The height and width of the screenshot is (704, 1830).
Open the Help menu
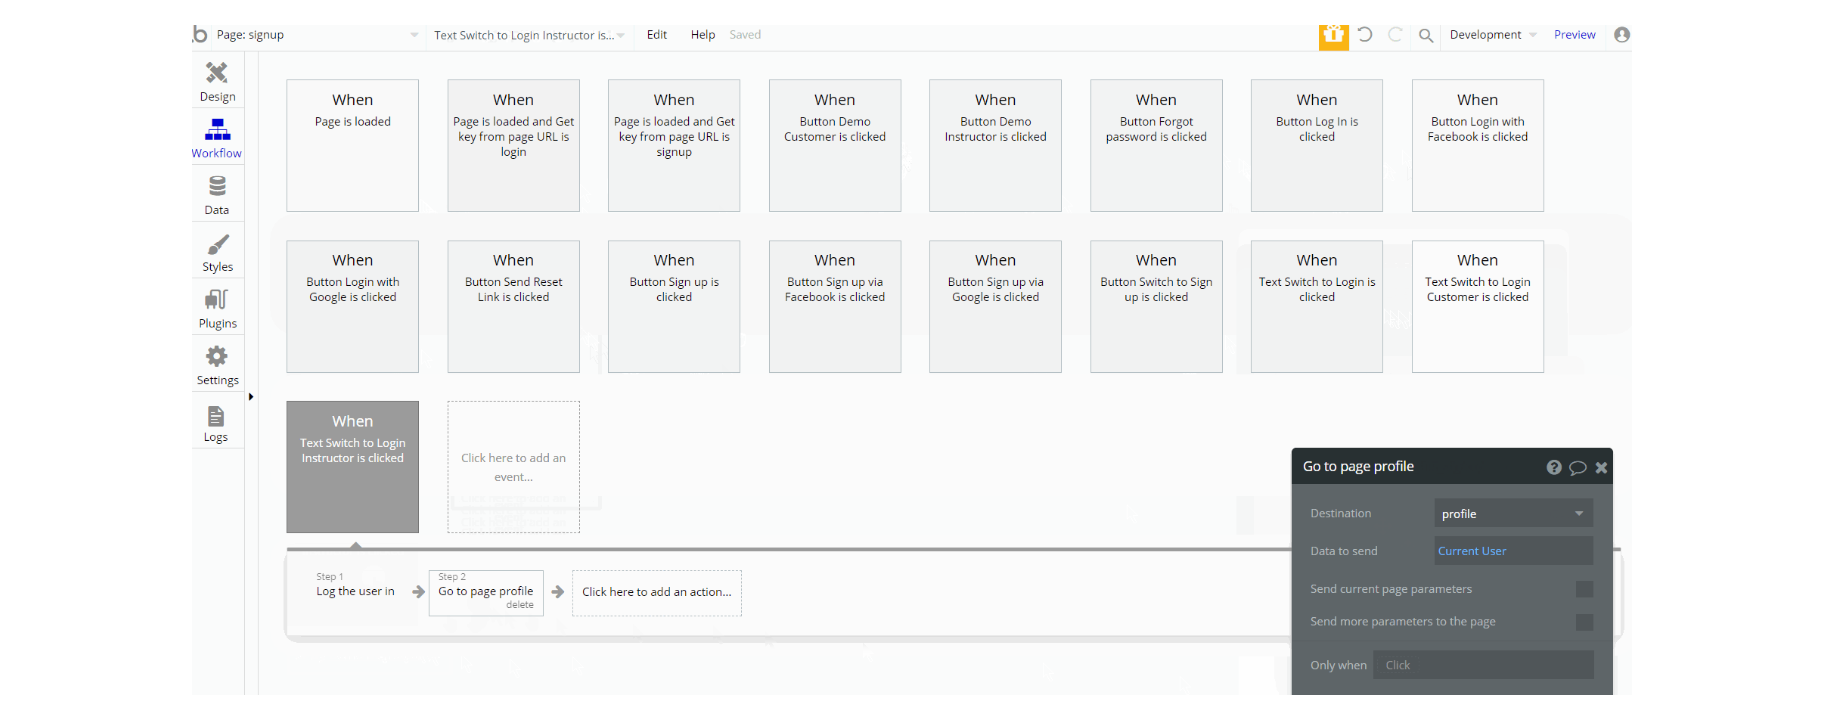(x=703, y=35)
